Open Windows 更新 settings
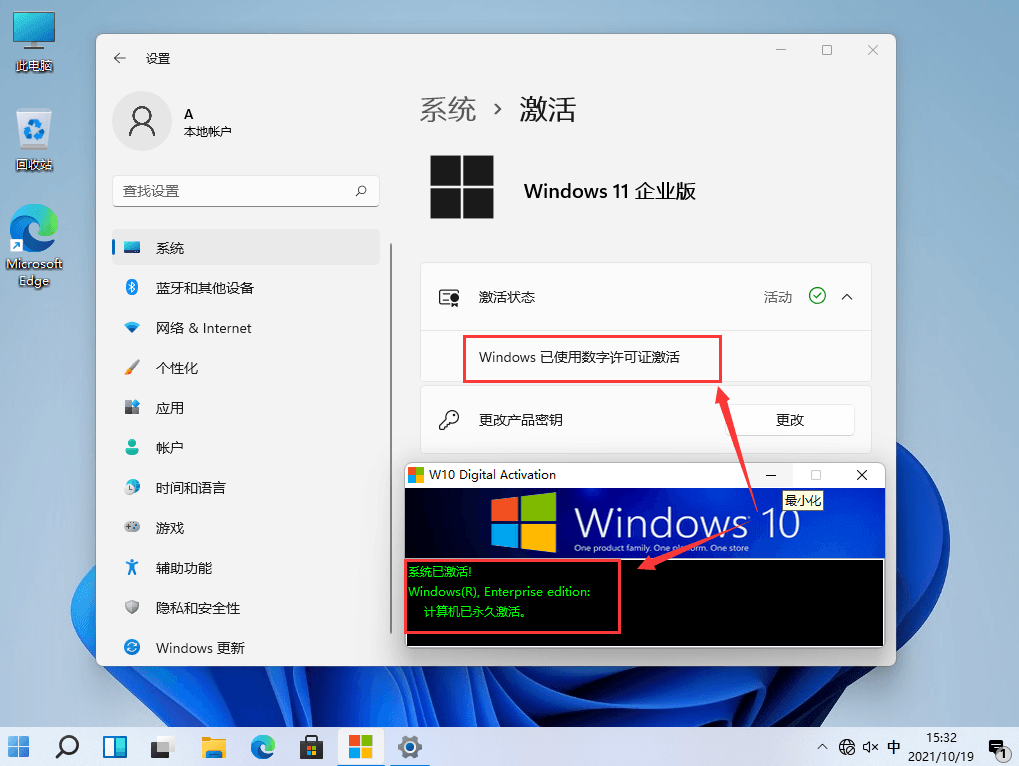Screen dimensions: 1019x766 click(x=246, y=648)
